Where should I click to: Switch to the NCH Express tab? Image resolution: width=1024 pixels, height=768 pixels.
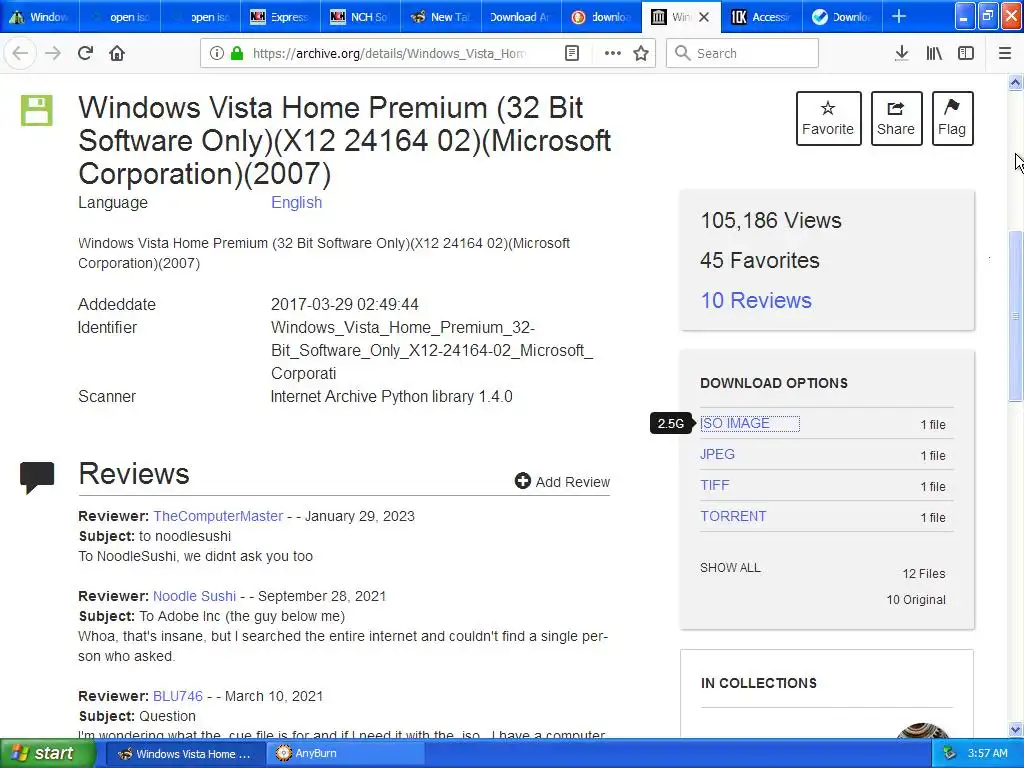tap(280, 17)
